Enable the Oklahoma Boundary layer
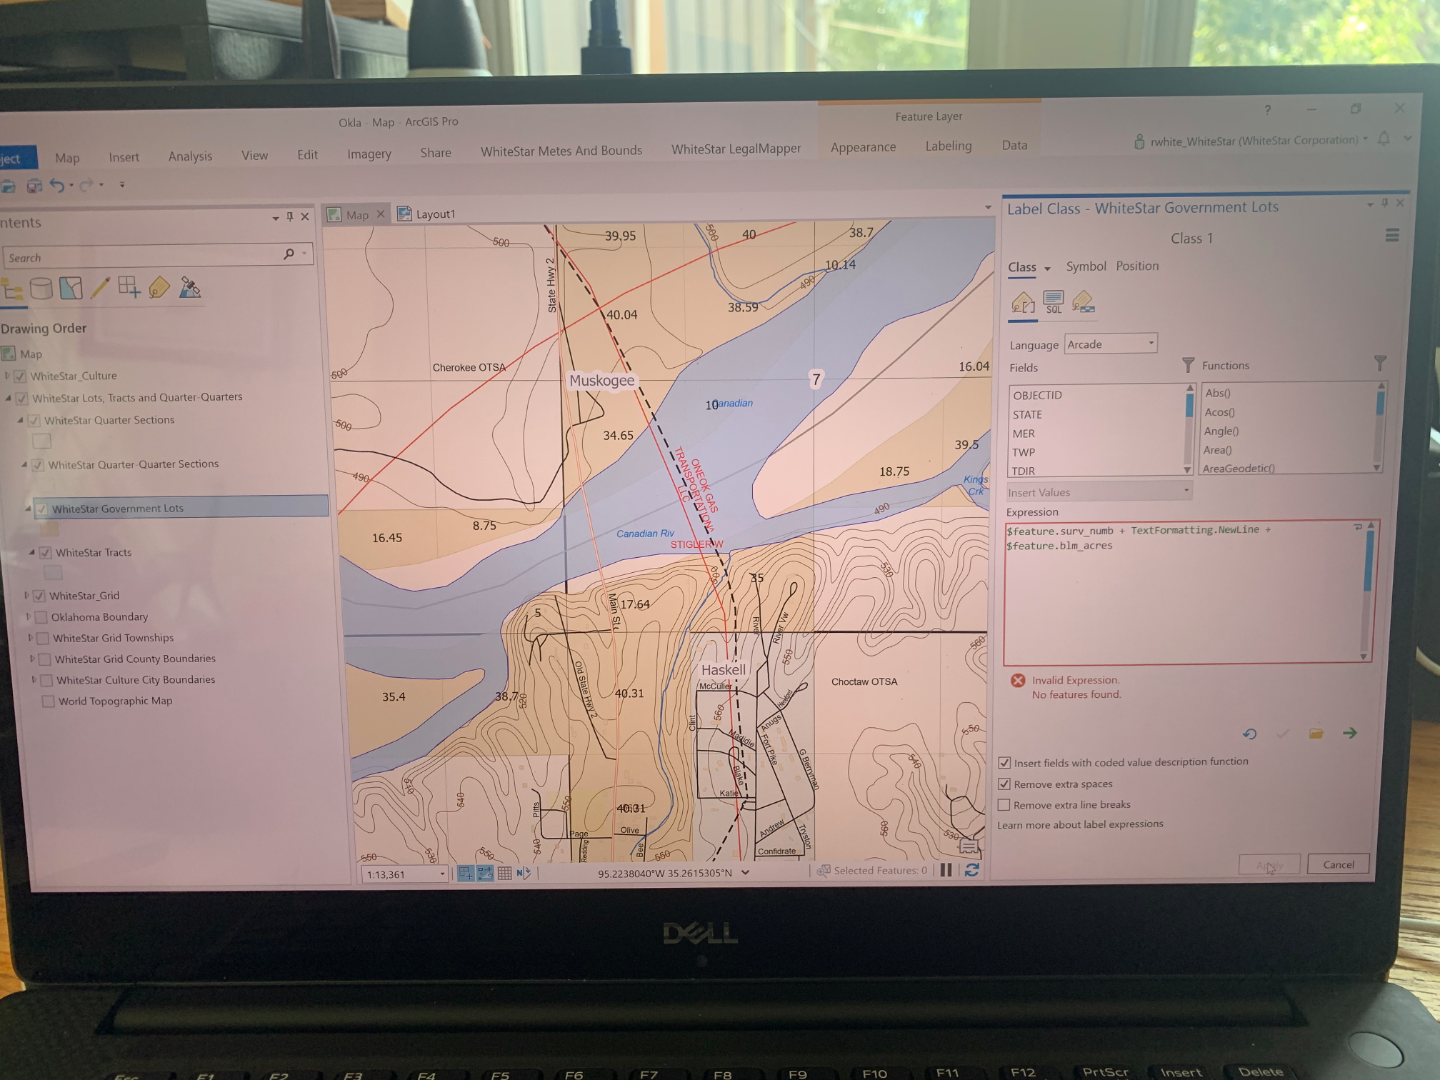The image size is (1440, 1080). 42,617
